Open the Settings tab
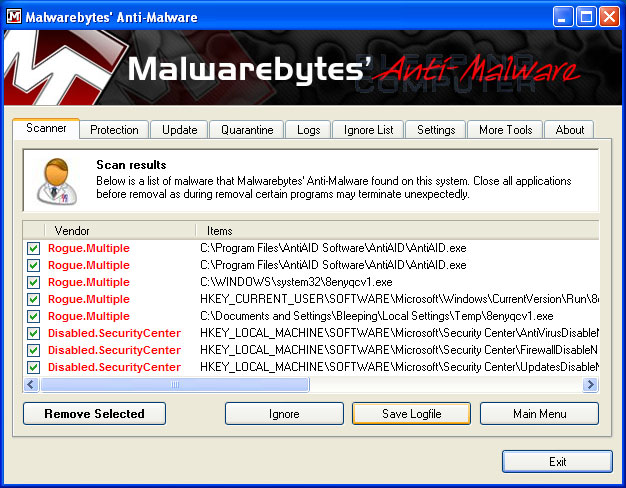This screenshot has width=626, height=488. point(436,130)
